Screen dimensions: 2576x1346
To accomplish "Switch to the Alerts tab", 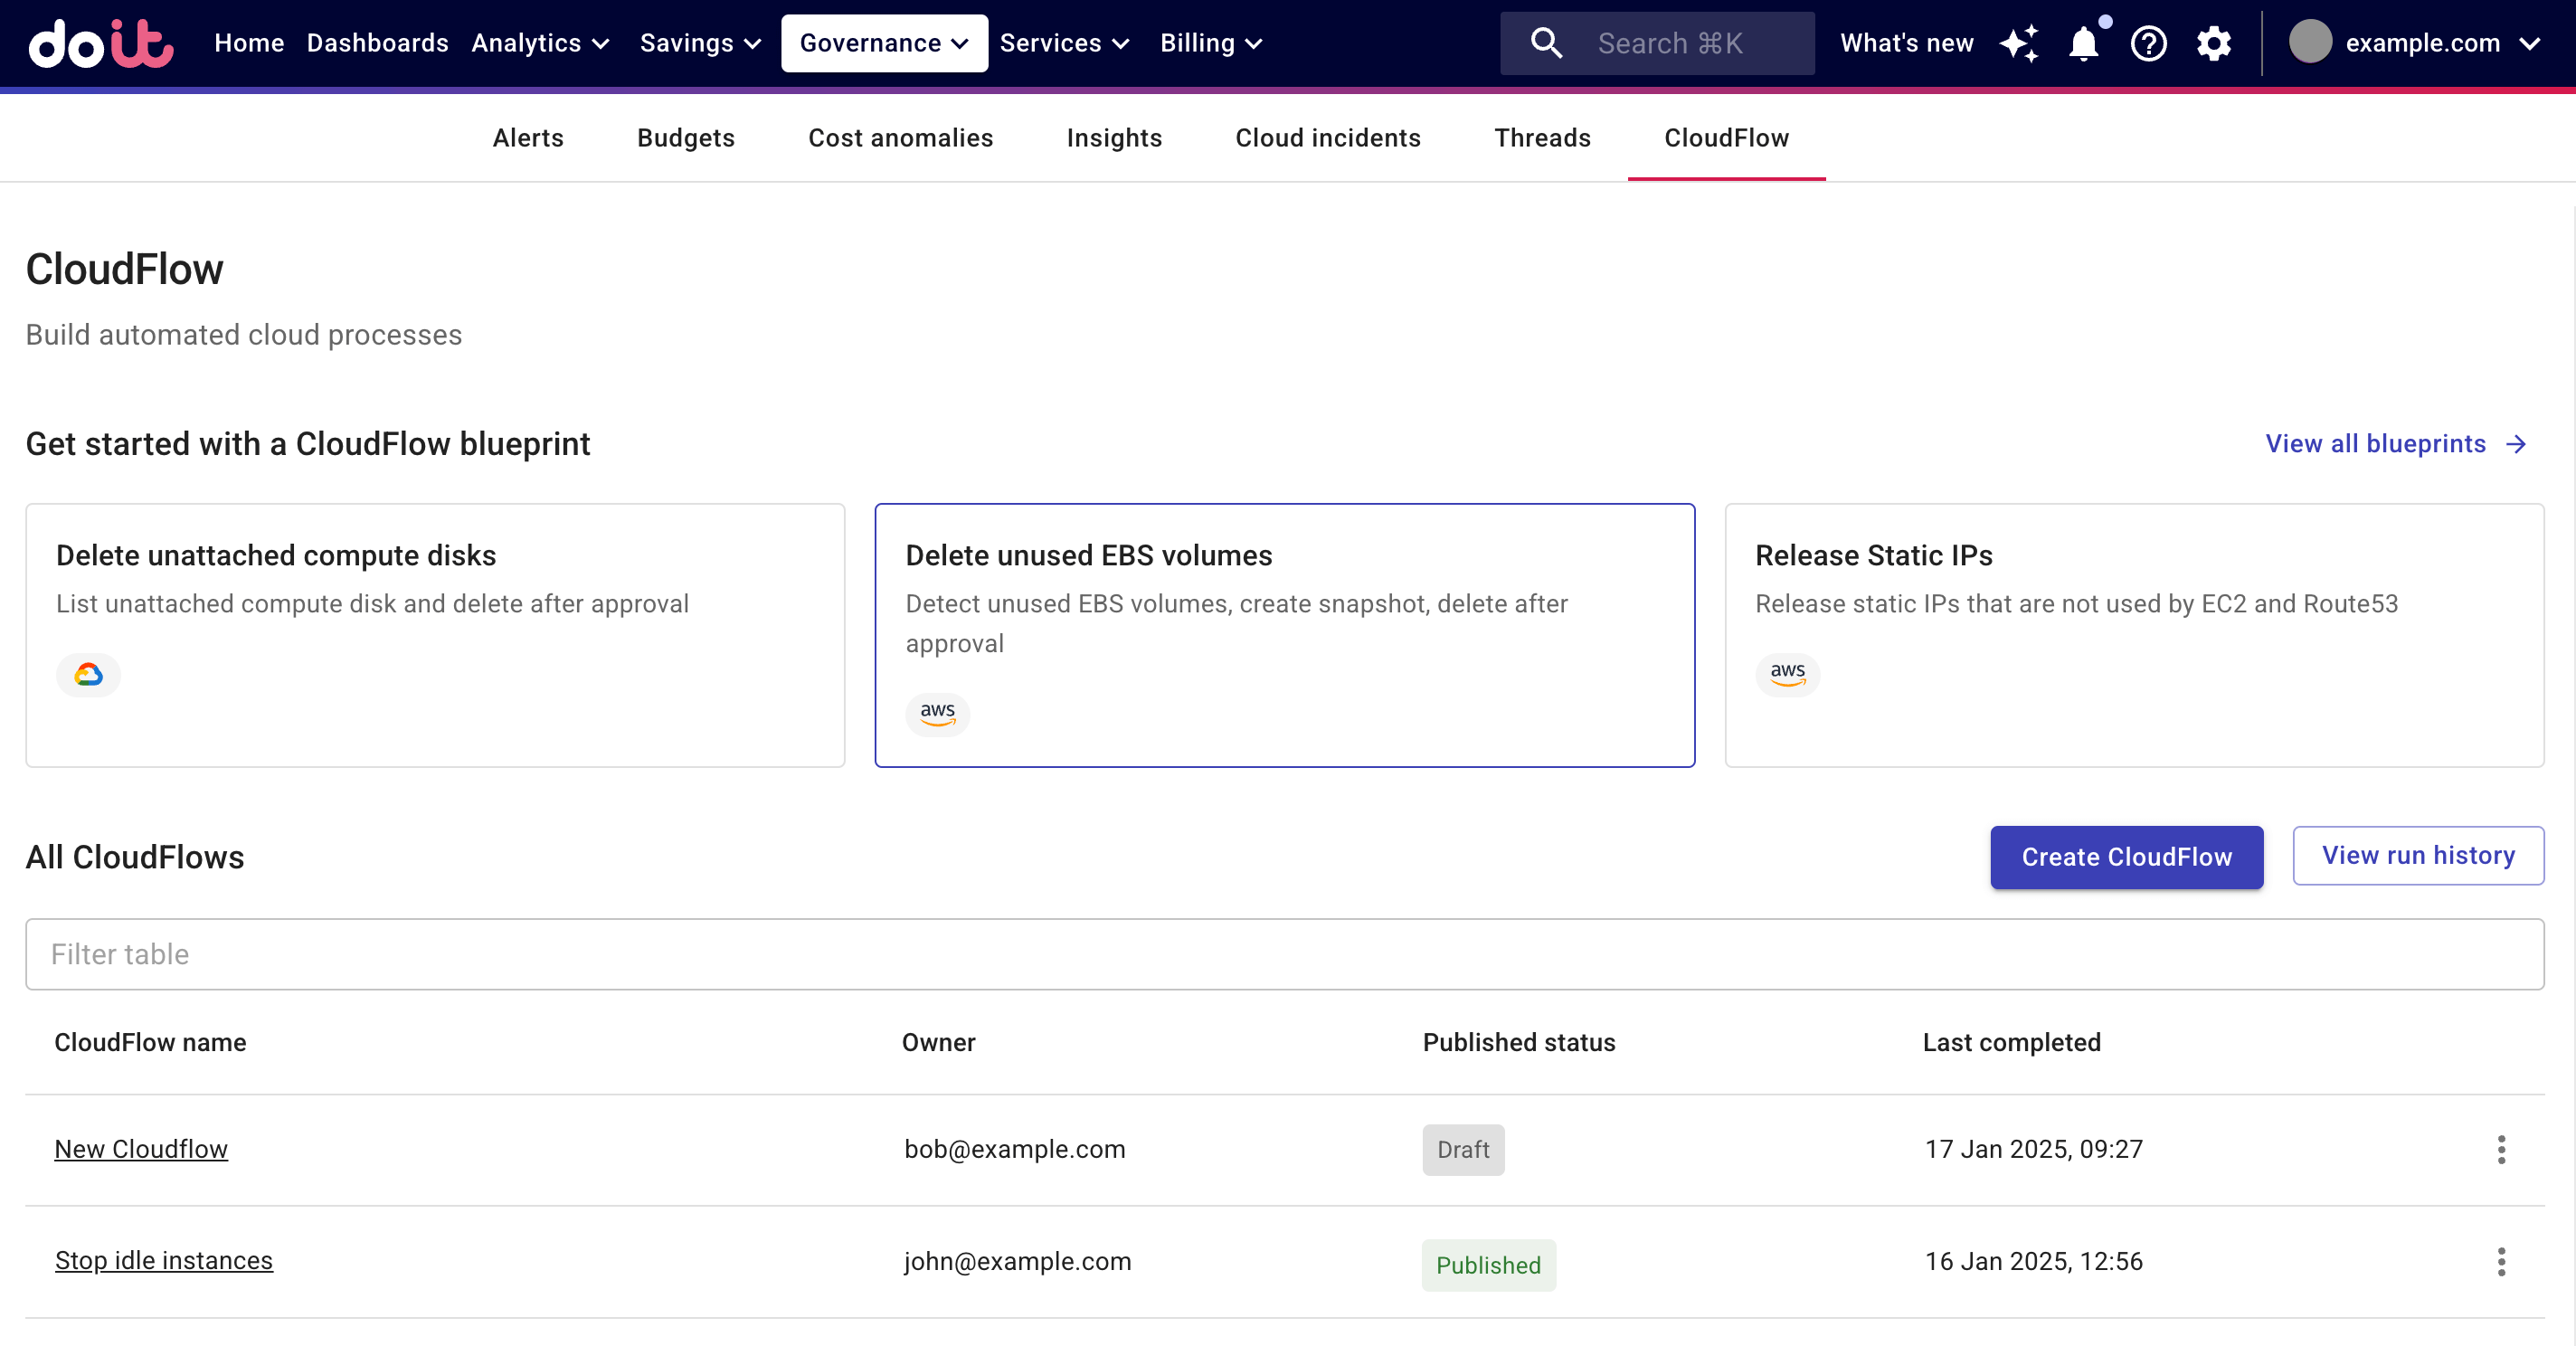I will 528,138.
